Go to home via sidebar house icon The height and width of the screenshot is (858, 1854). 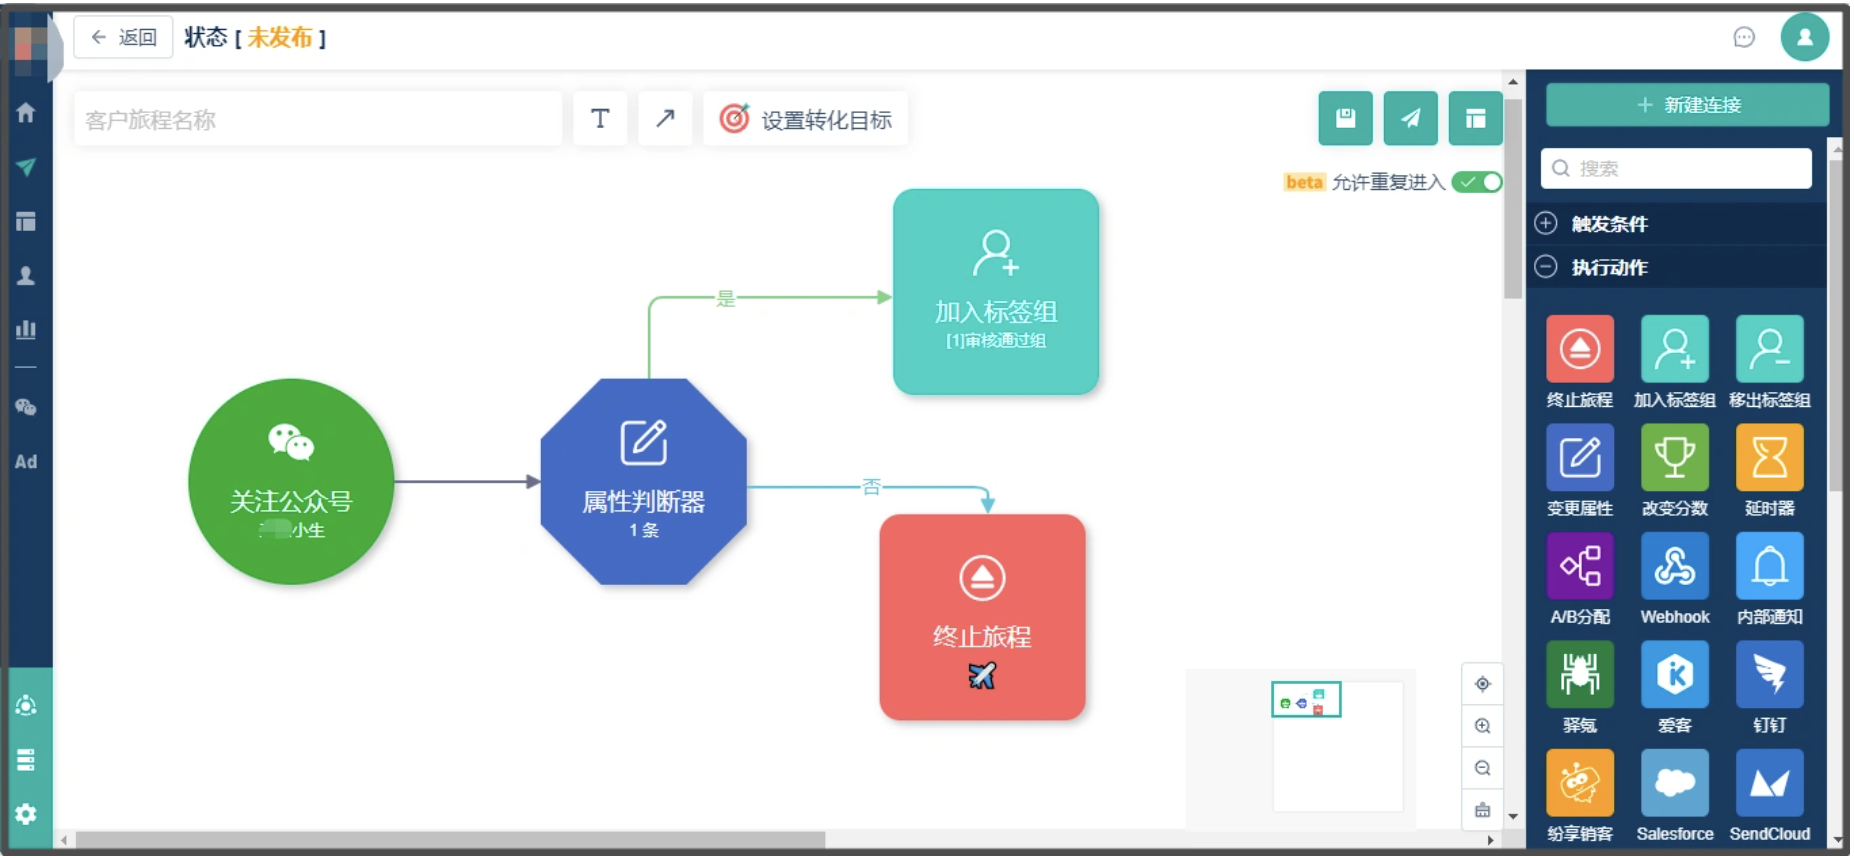26,113
